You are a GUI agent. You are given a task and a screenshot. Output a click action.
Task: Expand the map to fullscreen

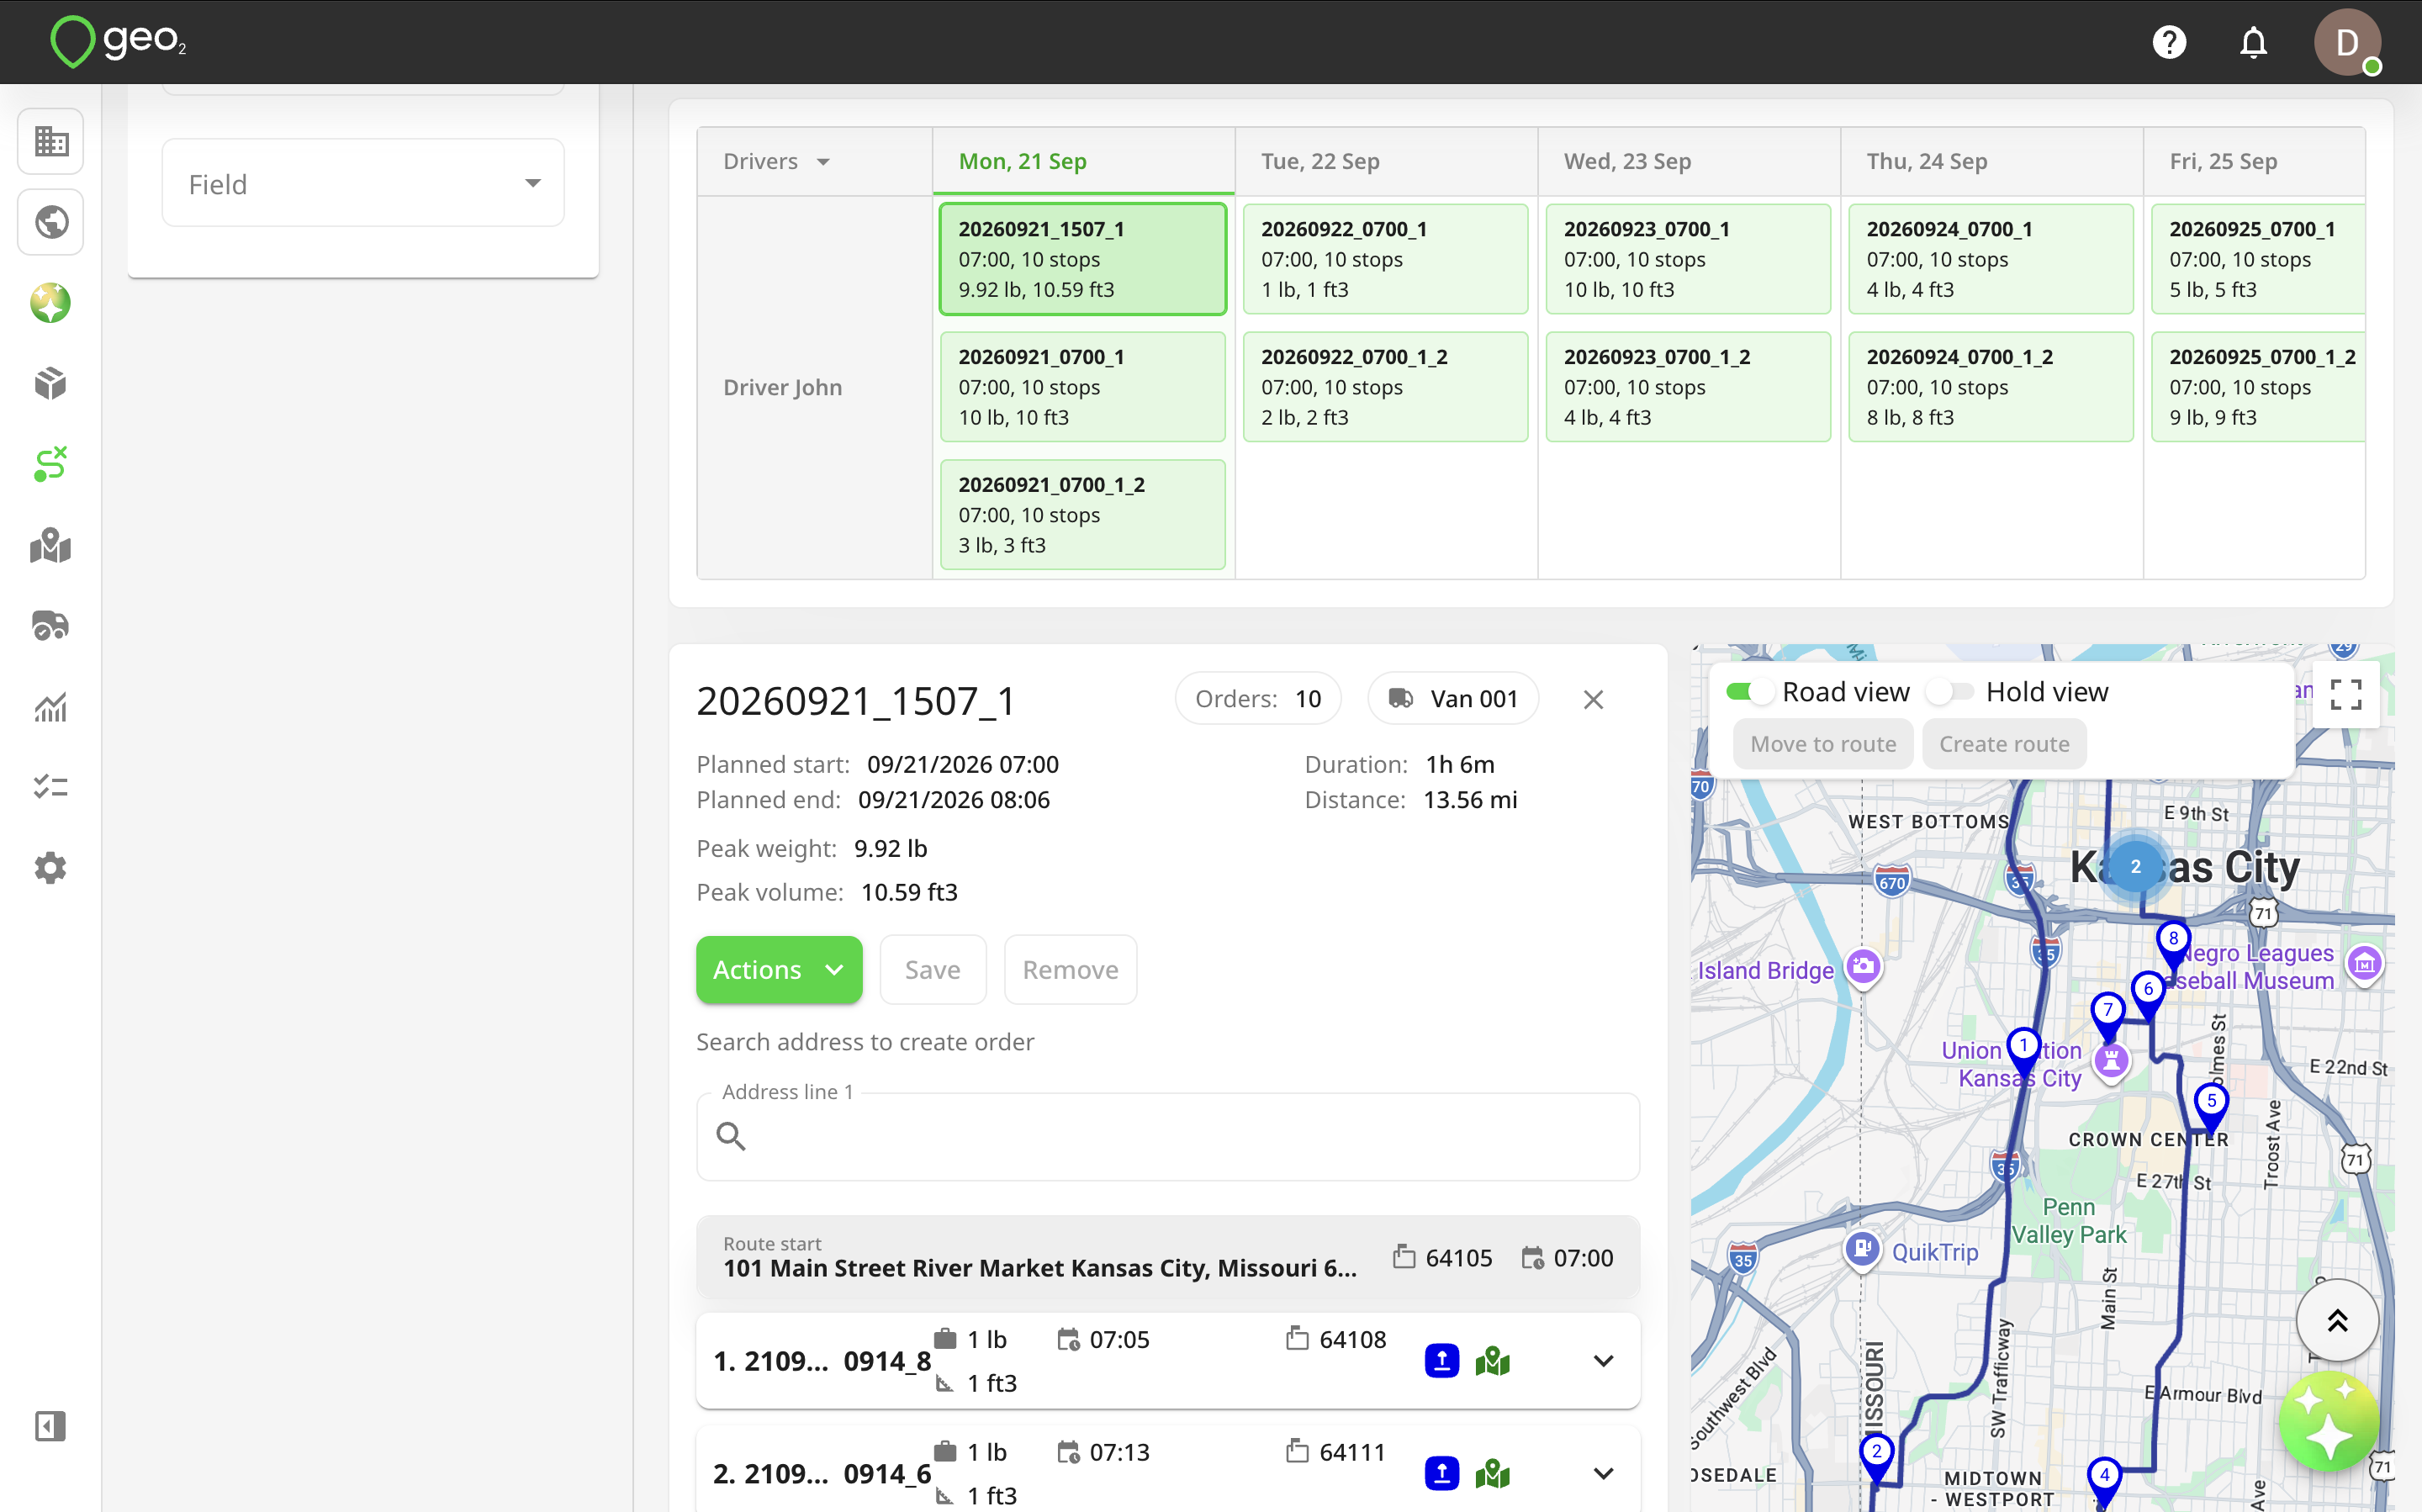[x=2346, y=694]
